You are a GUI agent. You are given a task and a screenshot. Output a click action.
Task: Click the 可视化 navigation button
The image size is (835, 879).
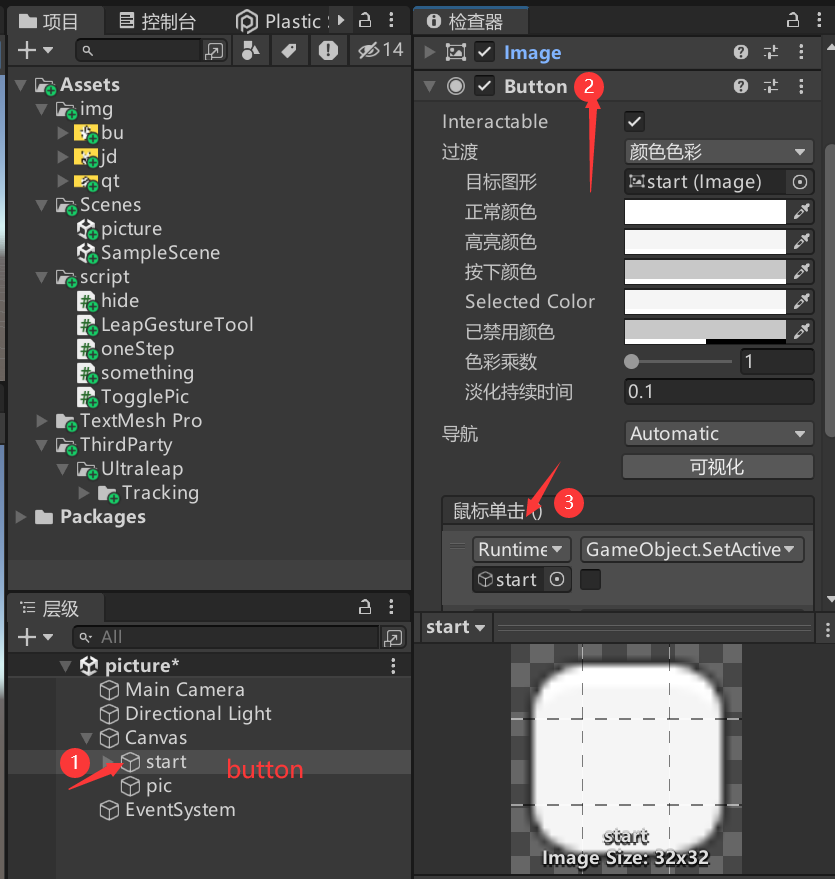tap(718, 466)
